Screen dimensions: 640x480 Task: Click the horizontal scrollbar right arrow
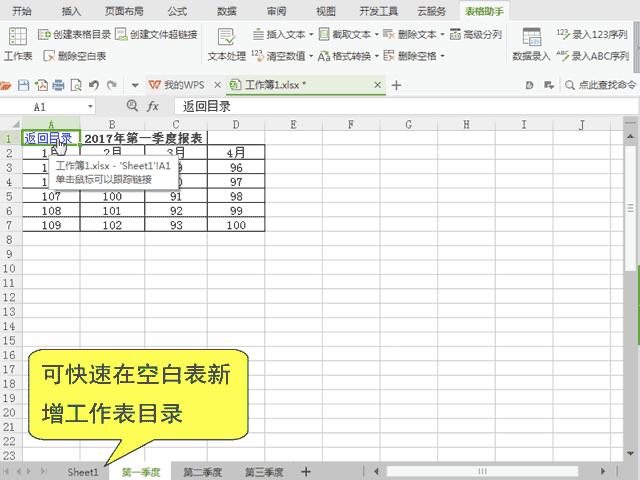(x=603, y=471)
